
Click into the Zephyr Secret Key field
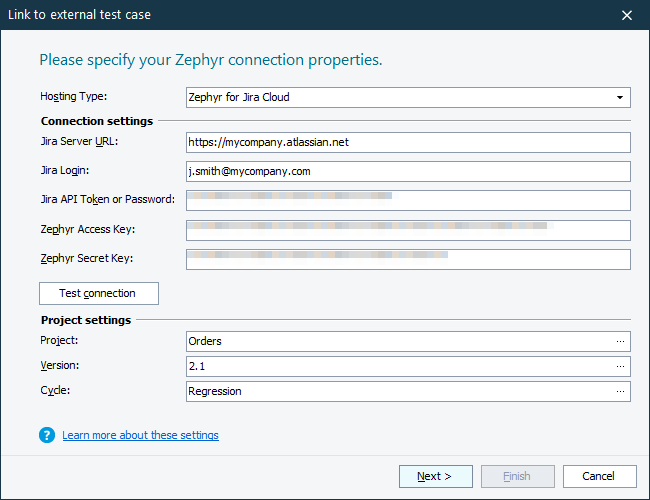point(408,259)
